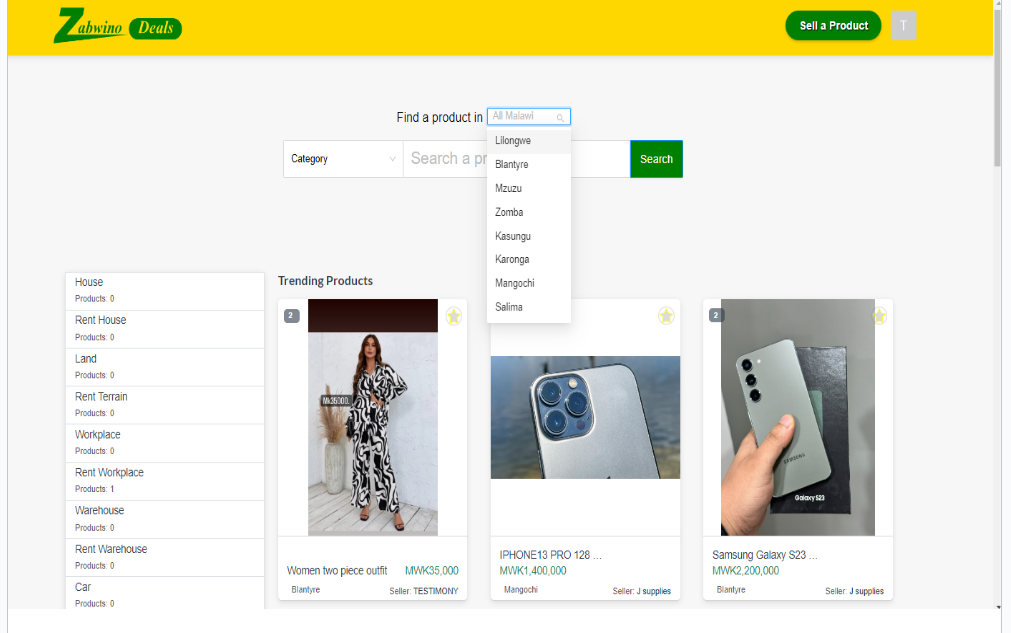The width and height of the screenshot is (1011, 633).
Task: Open the user avatar T menu
Action: (x=903, y=26)
